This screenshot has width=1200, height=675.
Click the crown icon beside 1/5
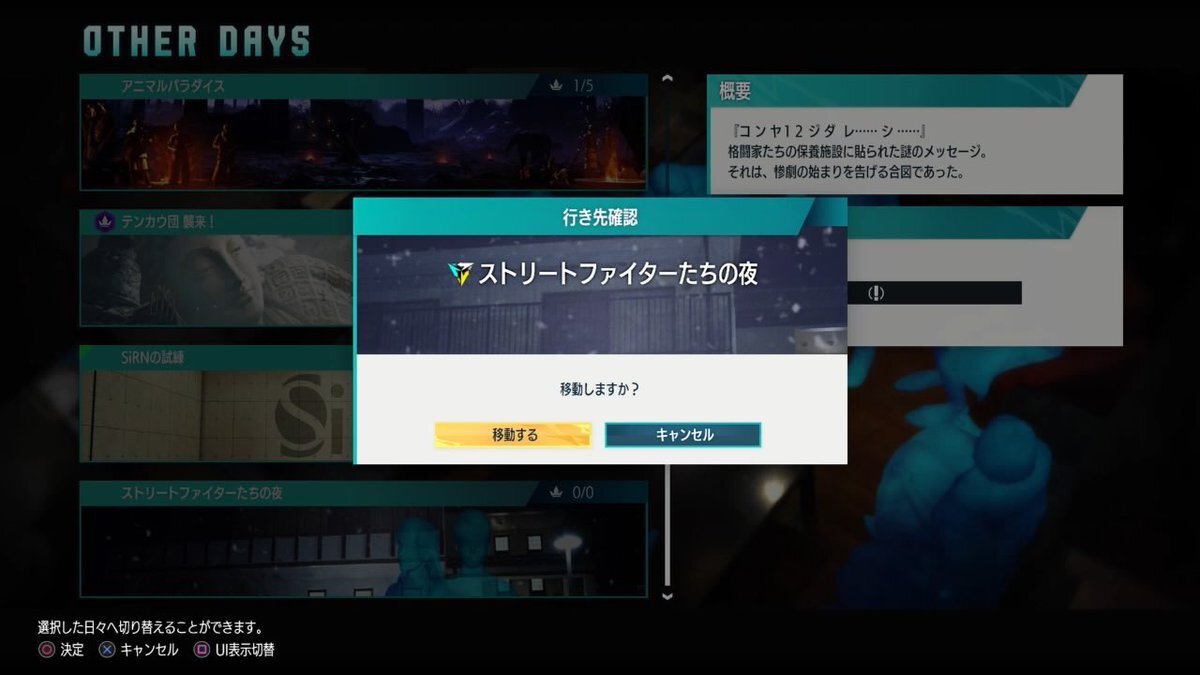(x=556, y=86)
